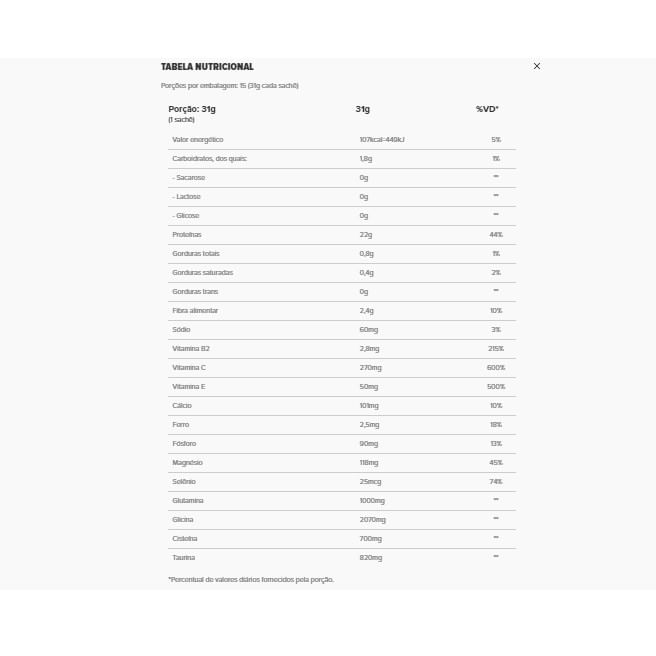656x656 pixels.
Task: Click the Vitamina E label
Action: point(189,387)
